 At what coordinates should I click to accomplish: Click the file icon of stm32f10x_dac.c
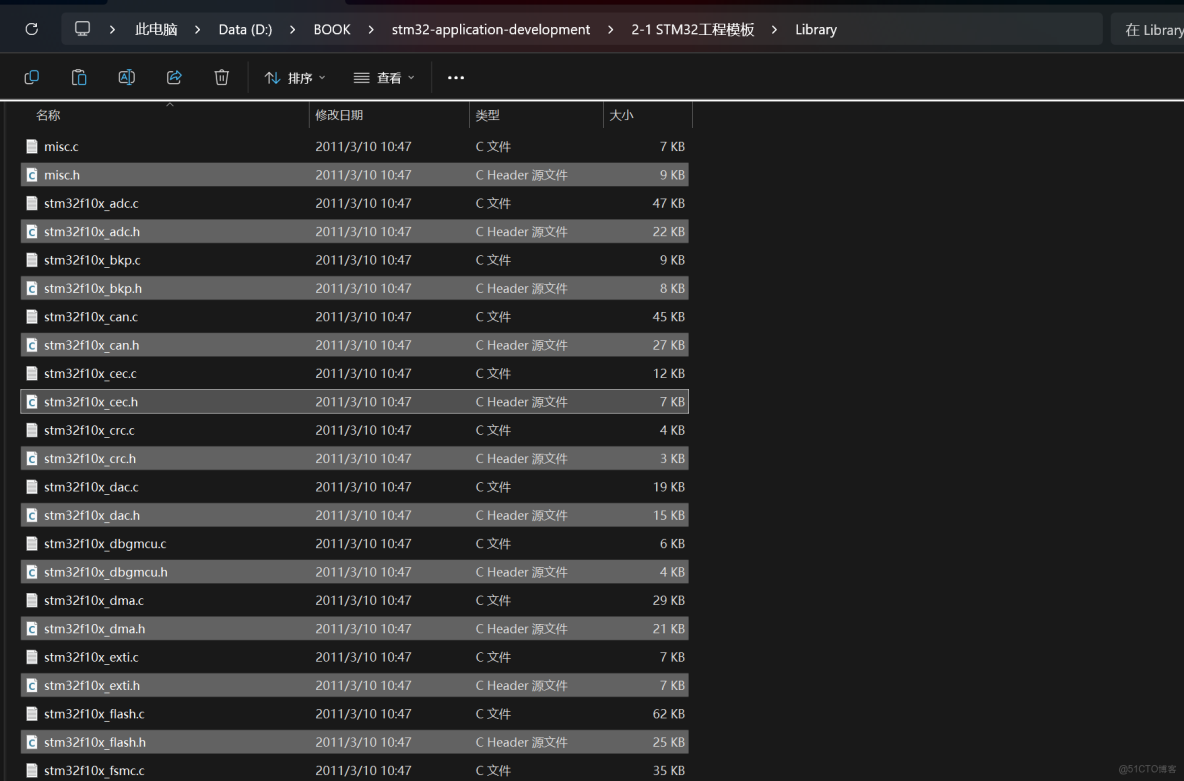(32, 487)
